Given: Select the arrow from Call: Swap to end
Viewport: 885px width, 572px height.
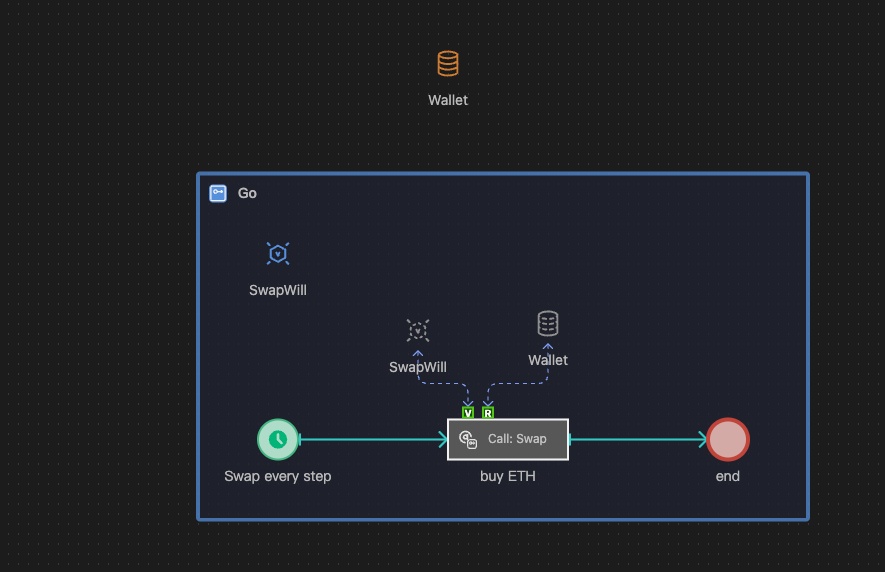Looking at the screenshot, I should [638, 439].
